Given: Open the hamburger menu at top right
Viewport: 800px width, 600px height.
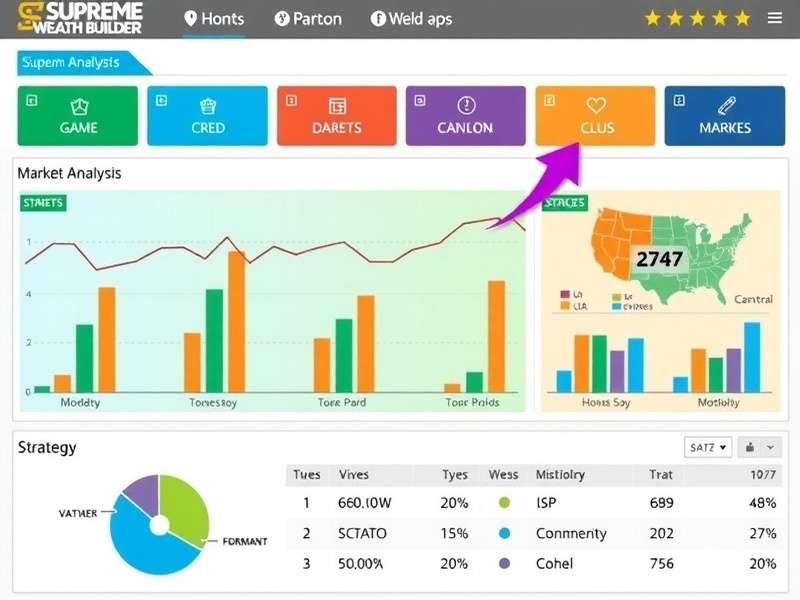Looking at the screenshot, I should (775, 17).
